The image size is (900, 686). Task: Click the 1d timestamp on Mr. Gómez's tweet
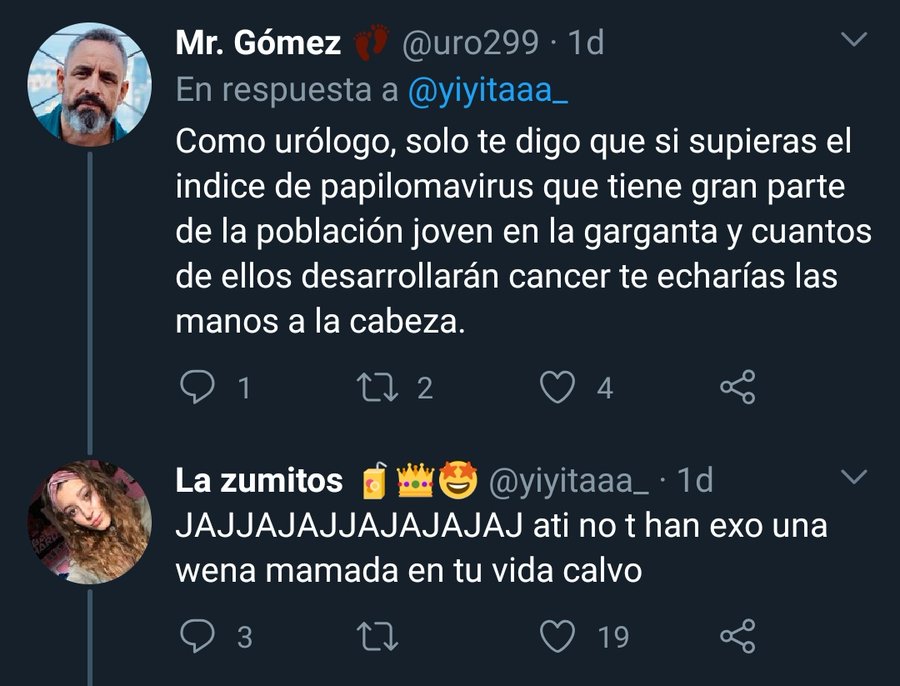[586, 43]
